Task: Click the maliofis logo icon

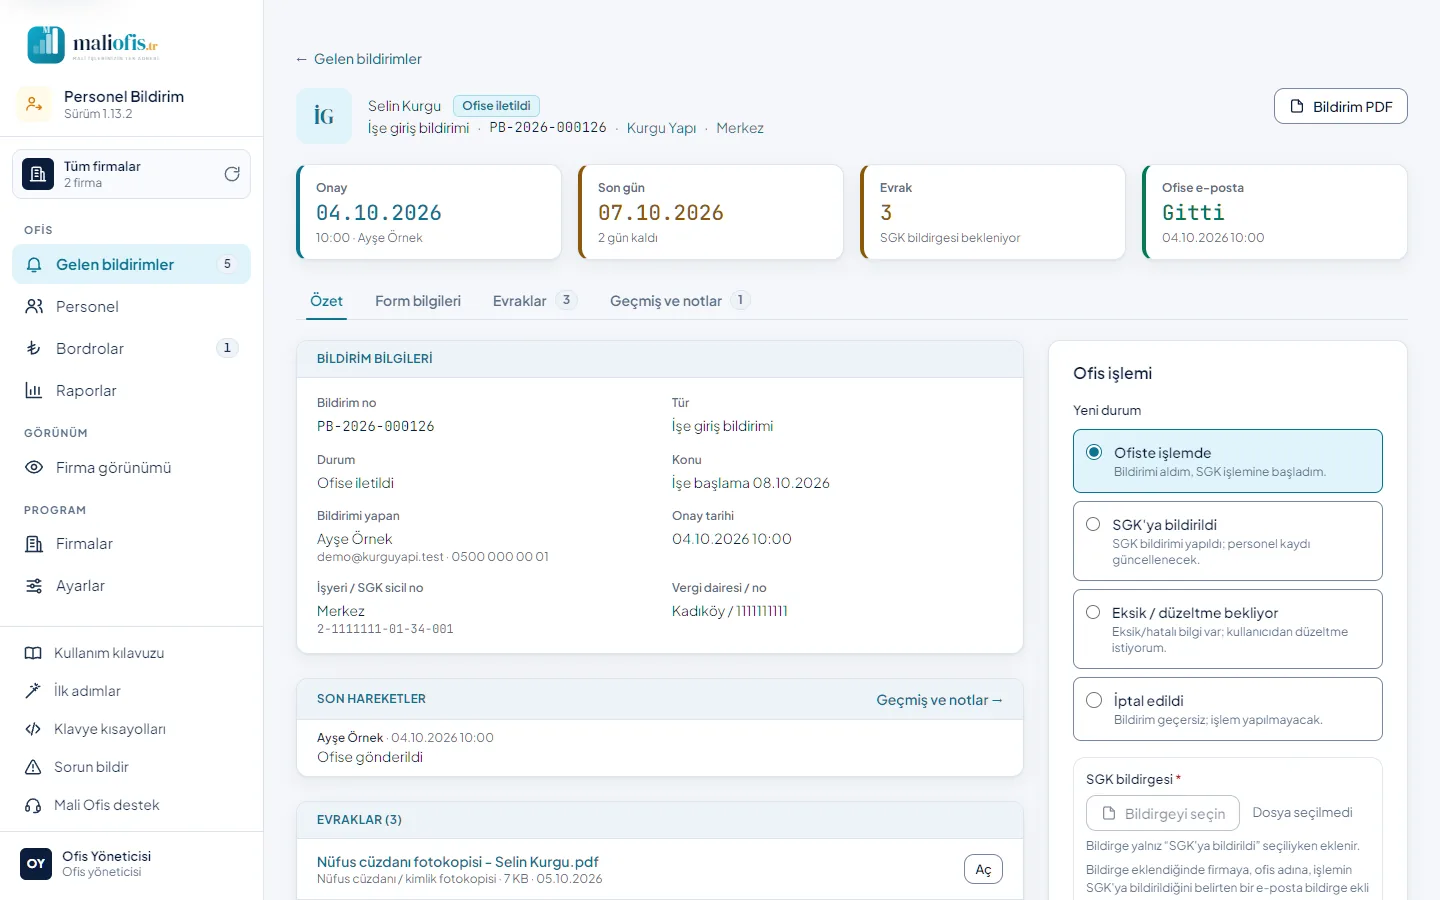Action: click(x=46, y=44)
